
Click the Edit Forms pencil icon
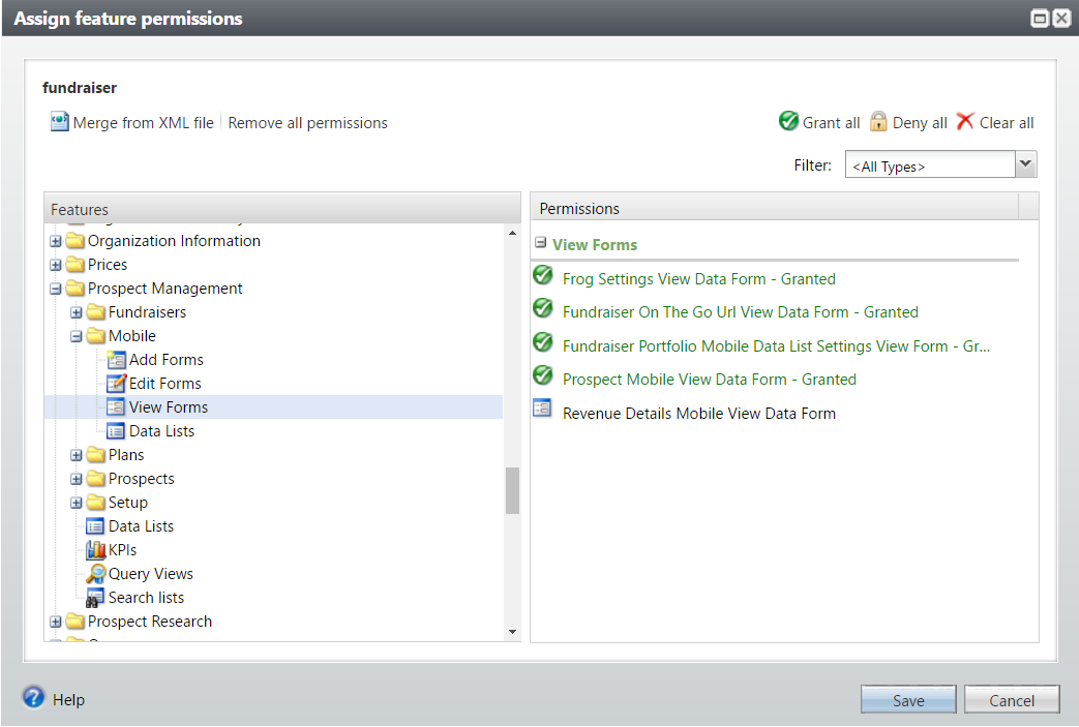116,383
